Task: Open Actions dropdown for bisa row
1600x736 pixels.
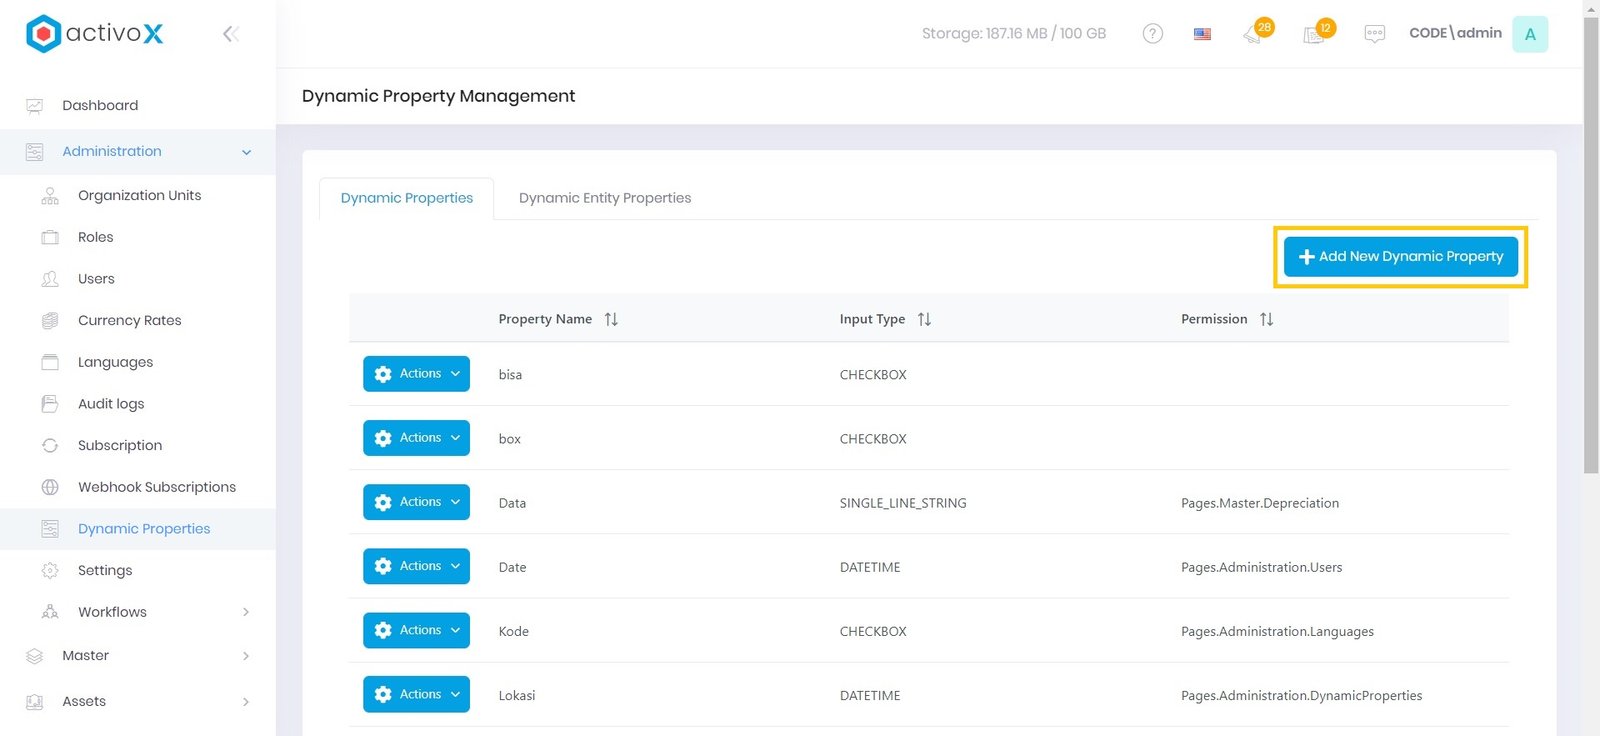Action: click(x=416, y=374)
